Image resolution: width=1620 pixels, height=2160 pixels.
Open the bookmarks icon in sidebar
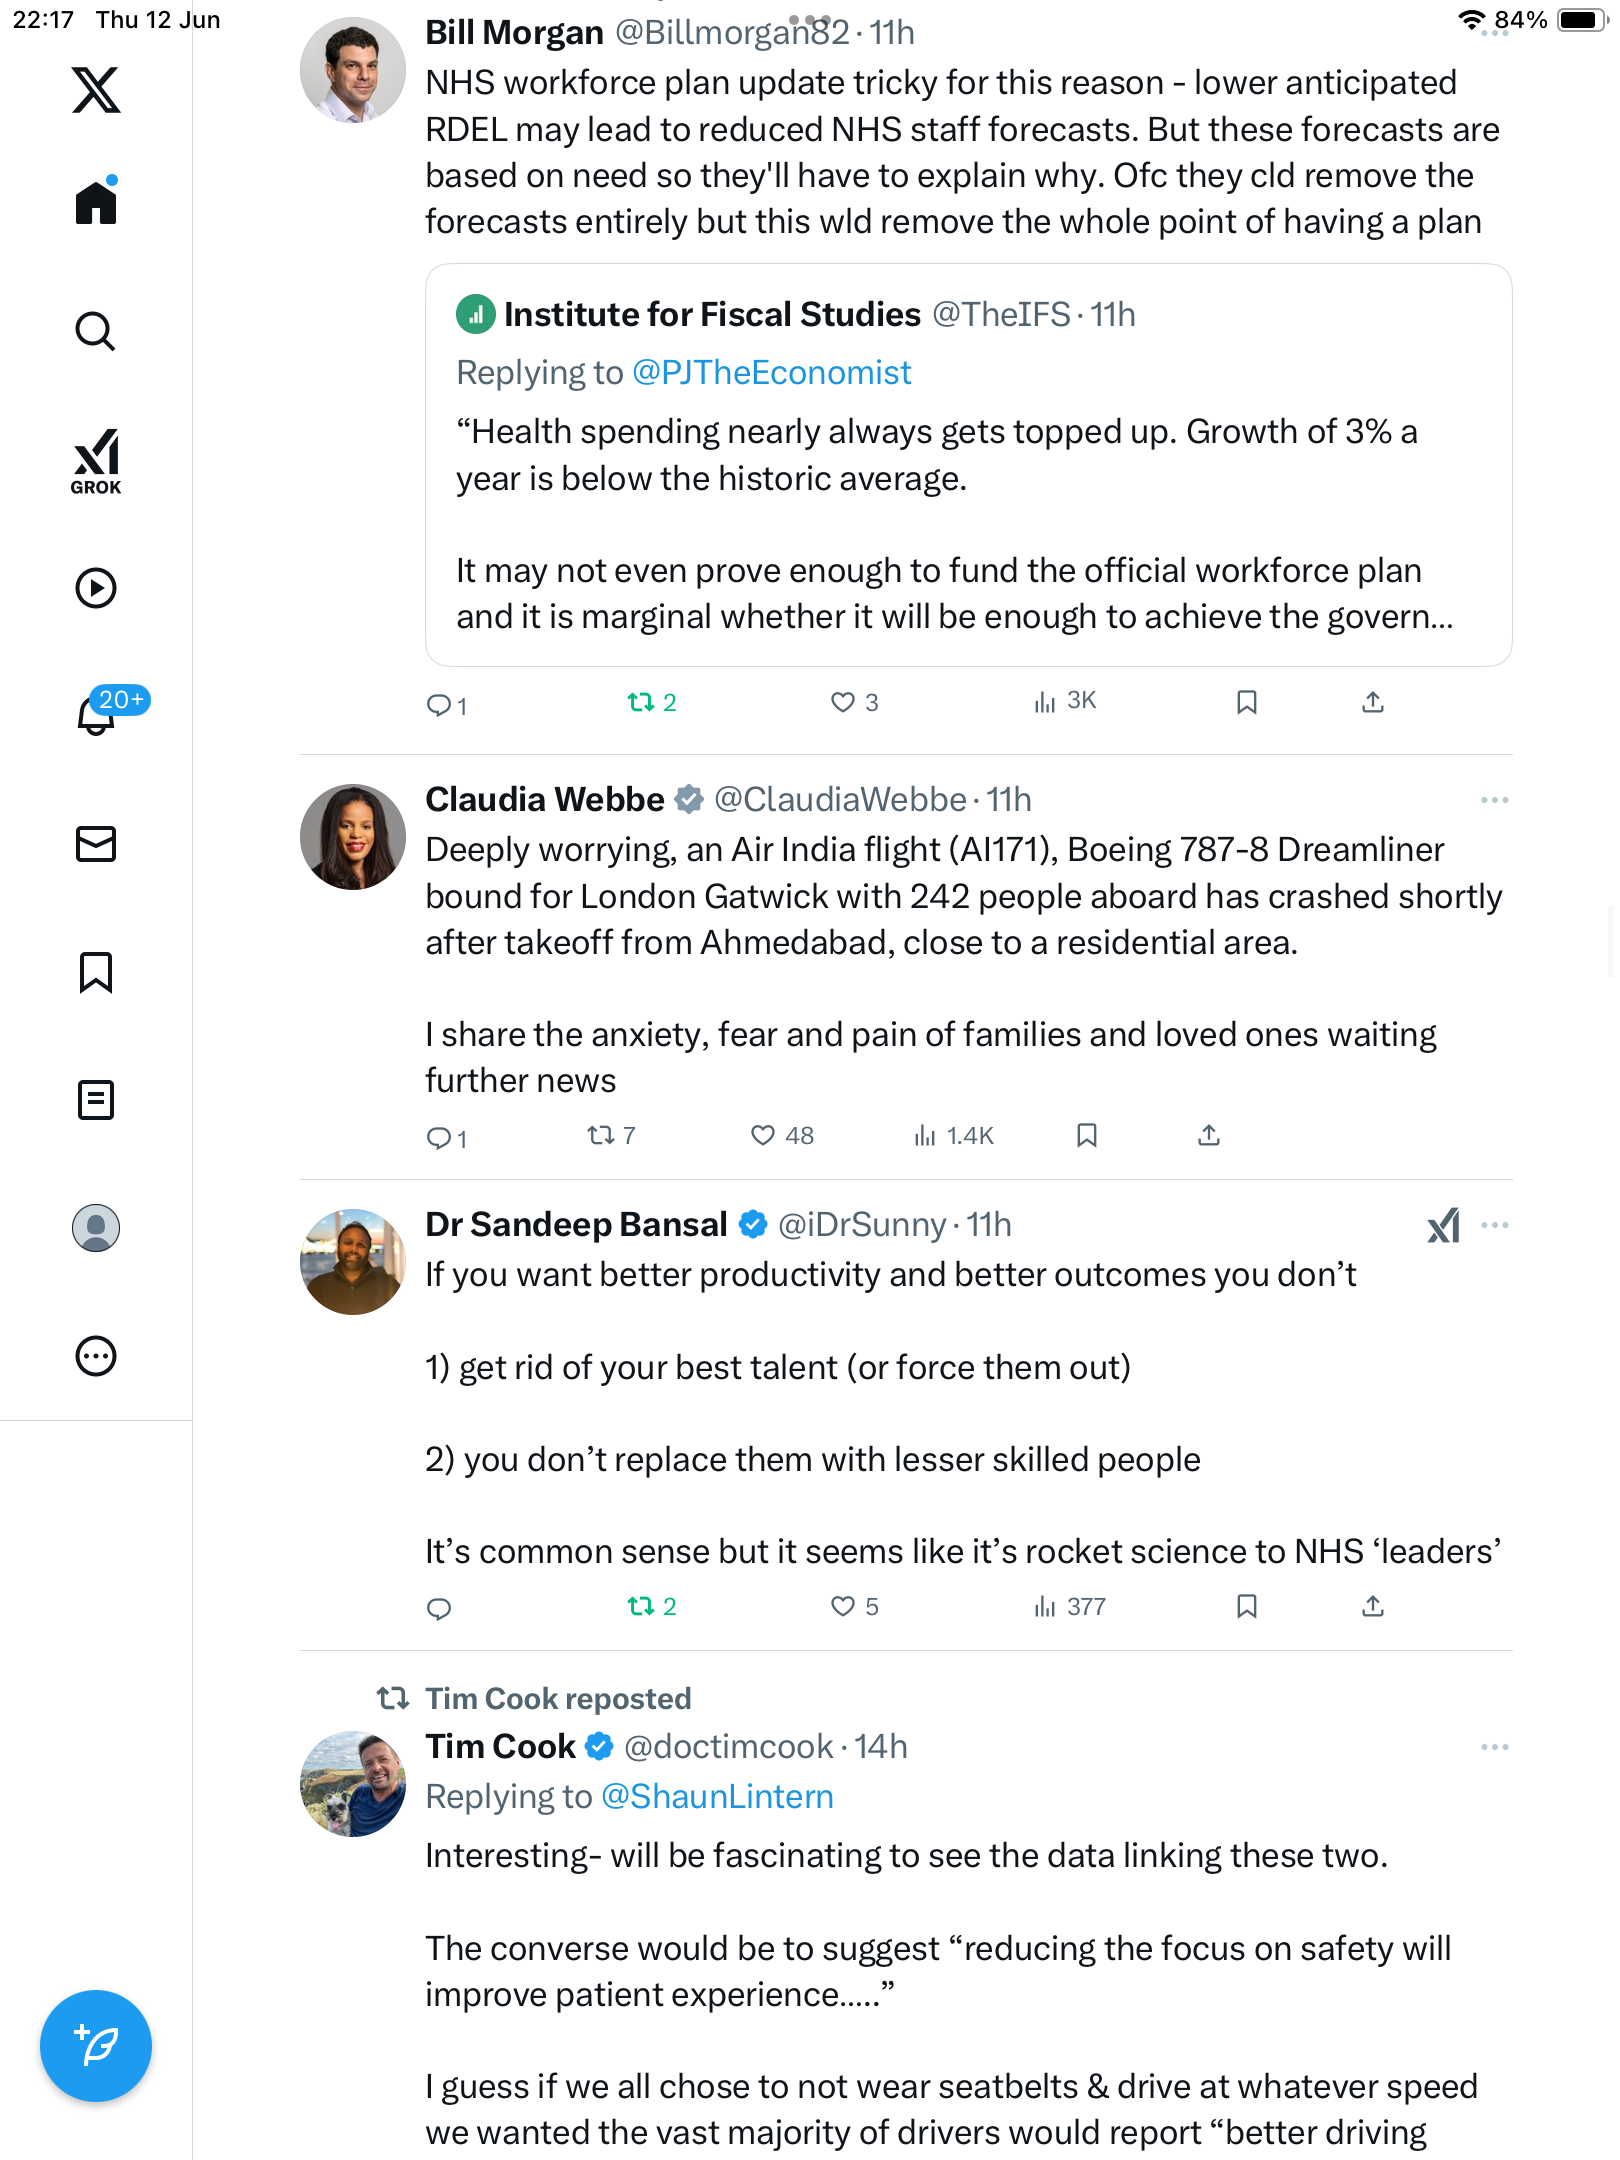(96, 972)
